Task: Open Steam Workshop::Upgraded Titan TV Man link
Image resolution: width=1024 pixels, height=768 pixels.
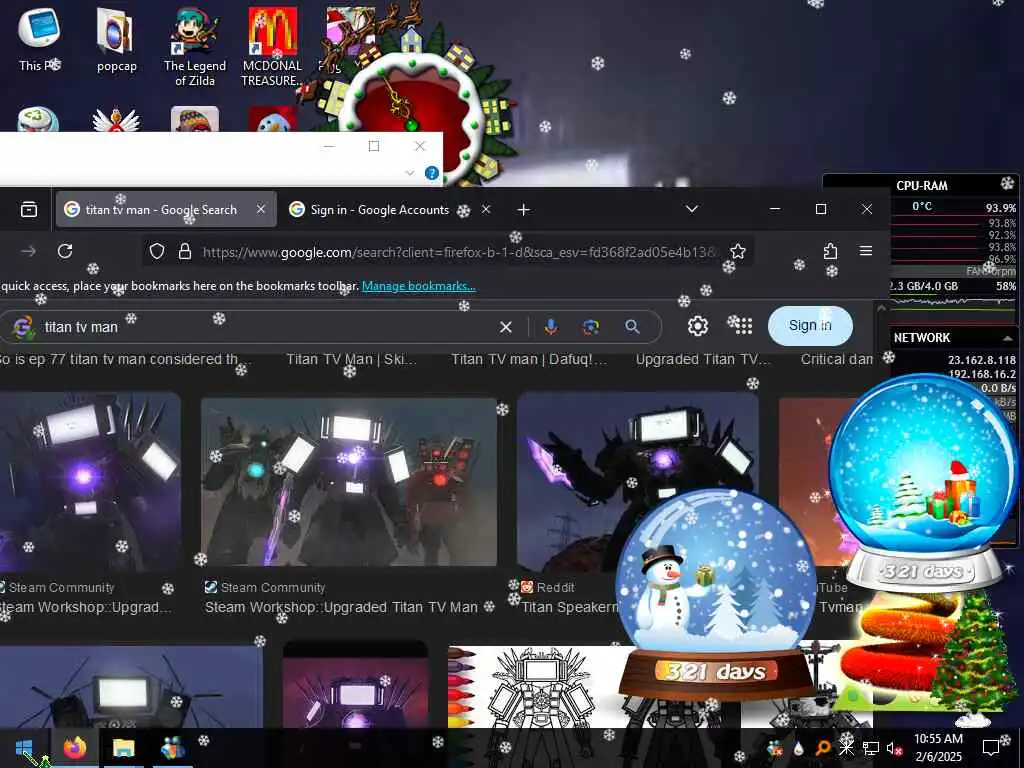Action: [x=342, y=607]
